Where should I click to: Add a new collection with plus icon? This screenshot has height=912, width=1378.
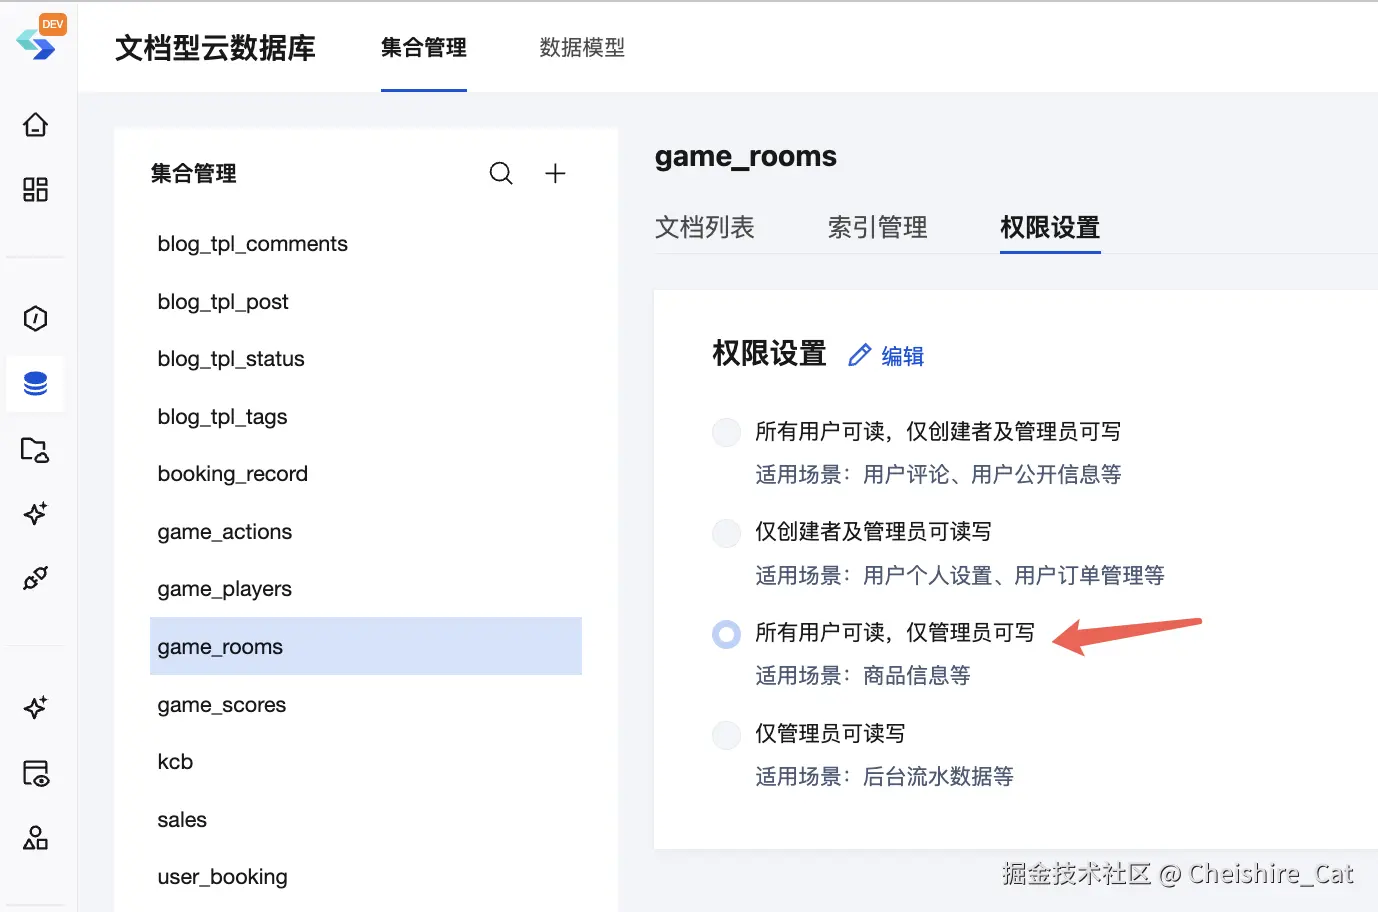[x=555, y=173]
